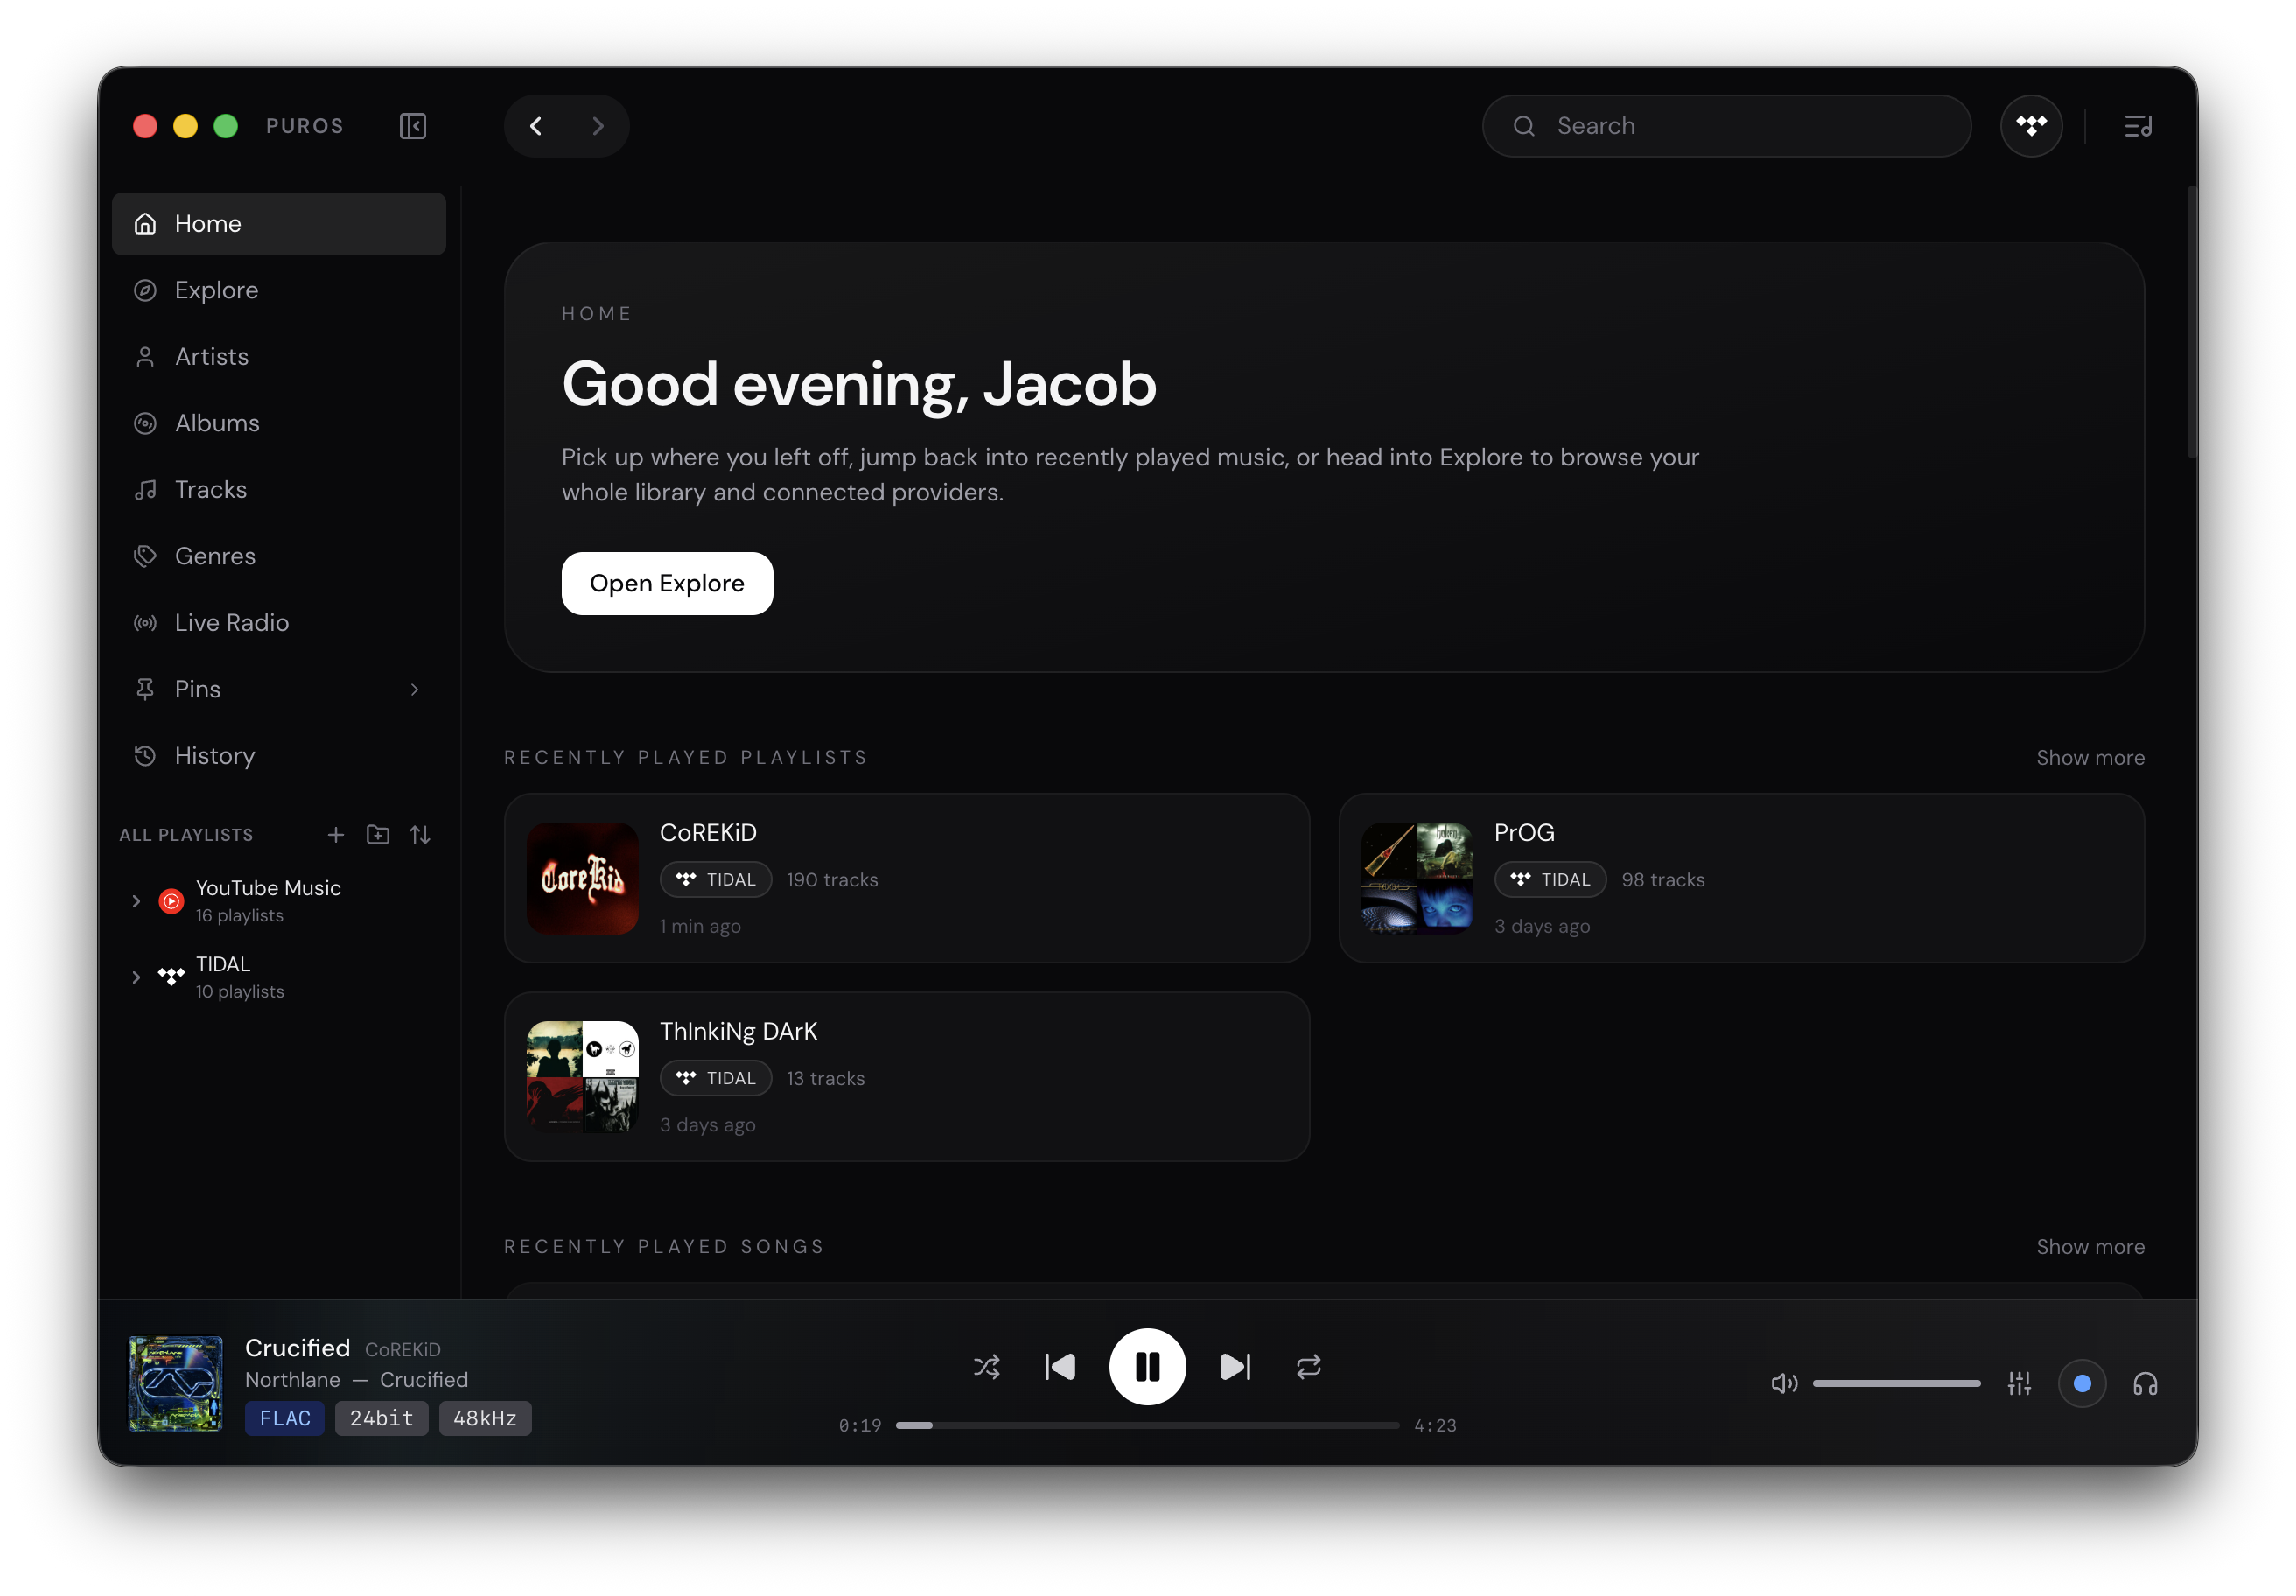Mute using the speaker icon

pyautogui.click(x=1784, y=1384)
